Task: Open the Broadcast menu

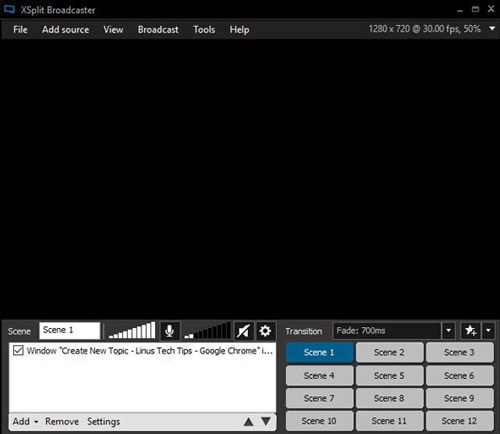Action: tap(158, 30)
